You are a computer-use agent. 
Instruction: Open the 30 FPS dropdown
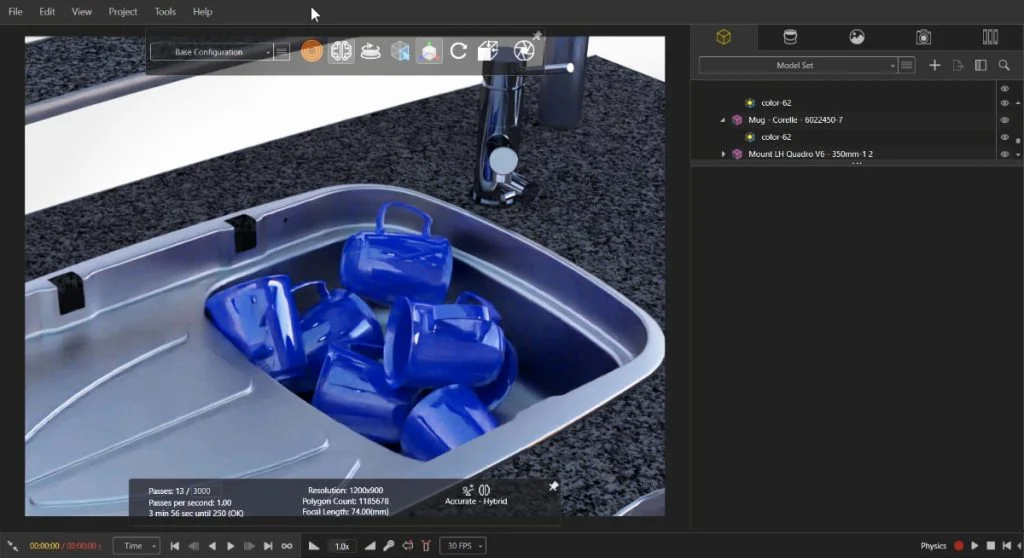click(x=465, y=546)
